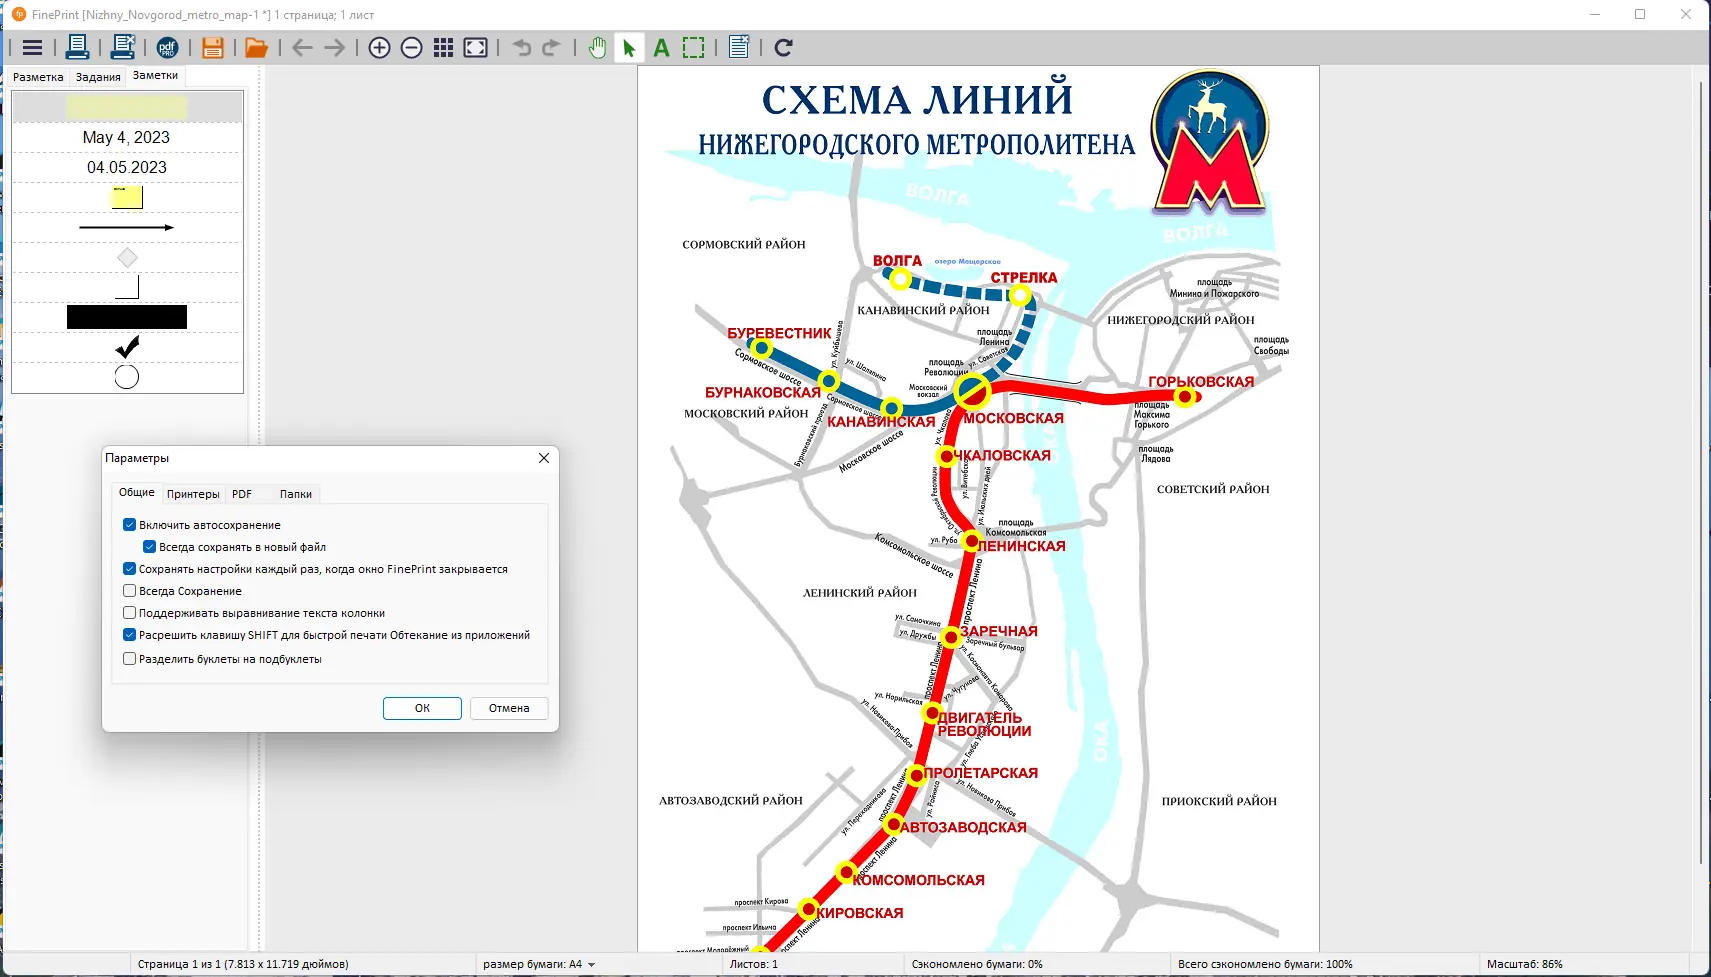Uncheck Включить автосохранение
This screenshot has height=977, width=1711.
click(130, 524)
